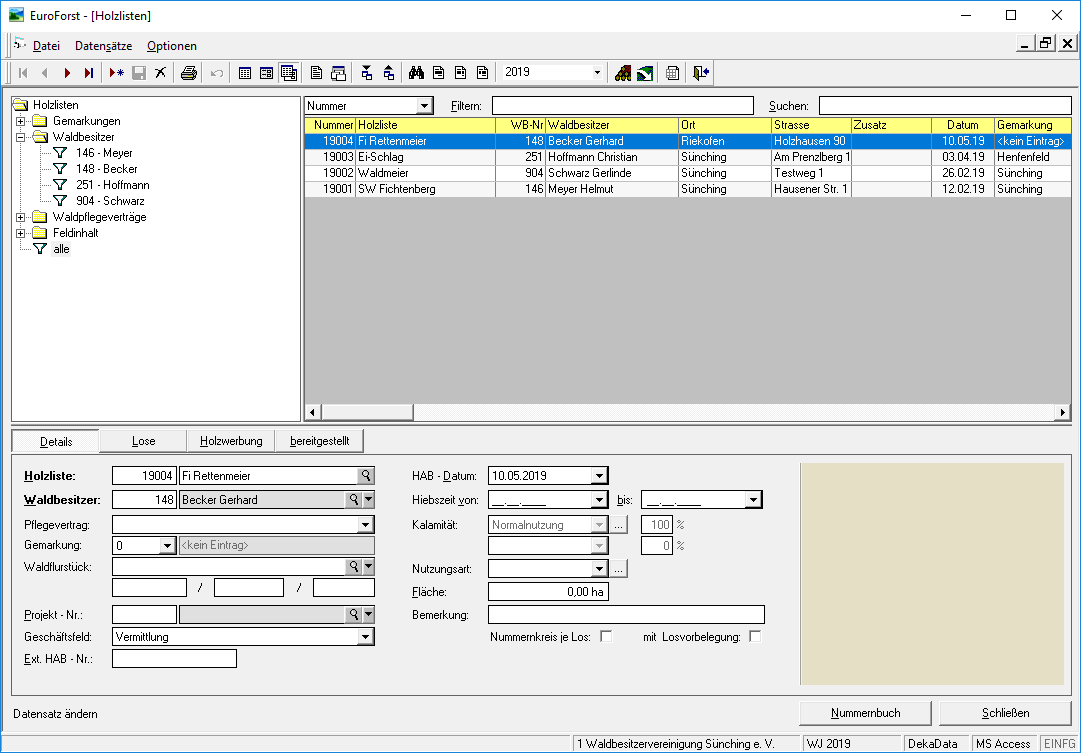Go to next record red arrow

67,72
